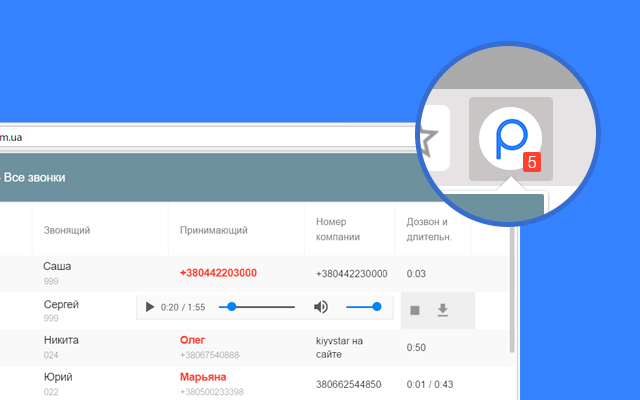Click the browser address bar
The height and width of the screenshot is (400, 640).
point(208,138)
